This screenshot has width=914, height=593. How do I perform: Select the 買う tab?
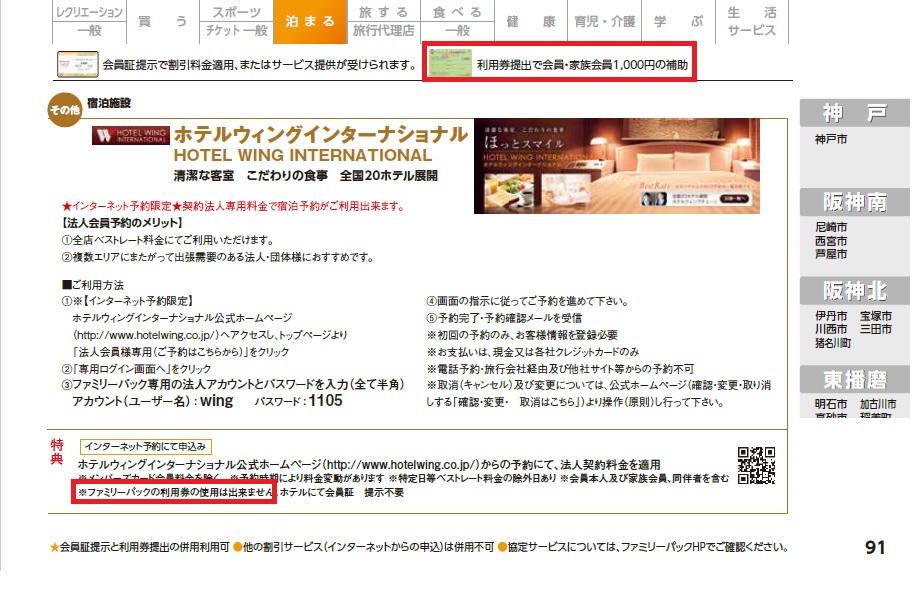point(163,22)
